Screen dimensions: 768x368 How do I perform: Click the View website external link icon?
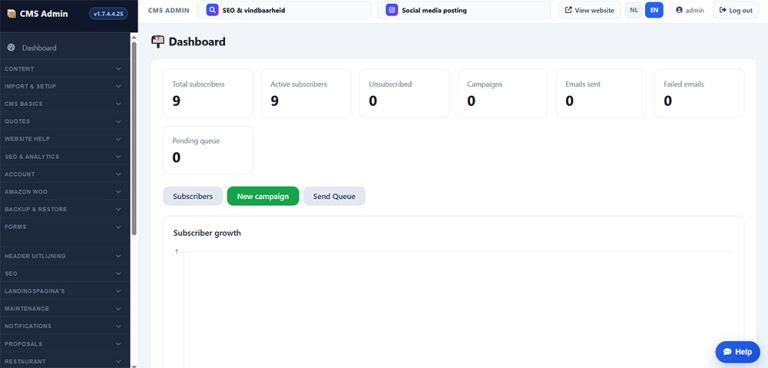tap(568, 10)
